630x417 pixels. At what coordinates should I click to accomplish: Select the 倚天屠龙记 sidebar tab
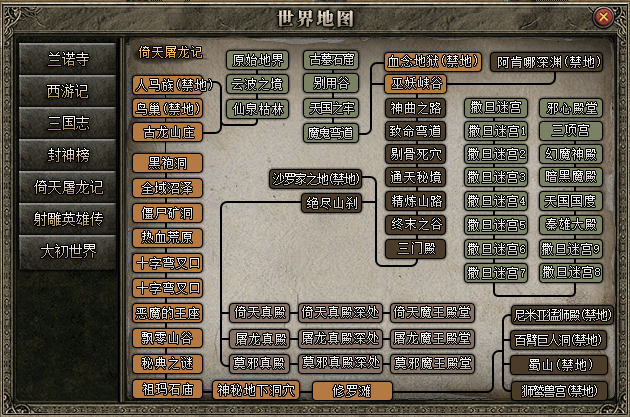[x=68, y=187]
